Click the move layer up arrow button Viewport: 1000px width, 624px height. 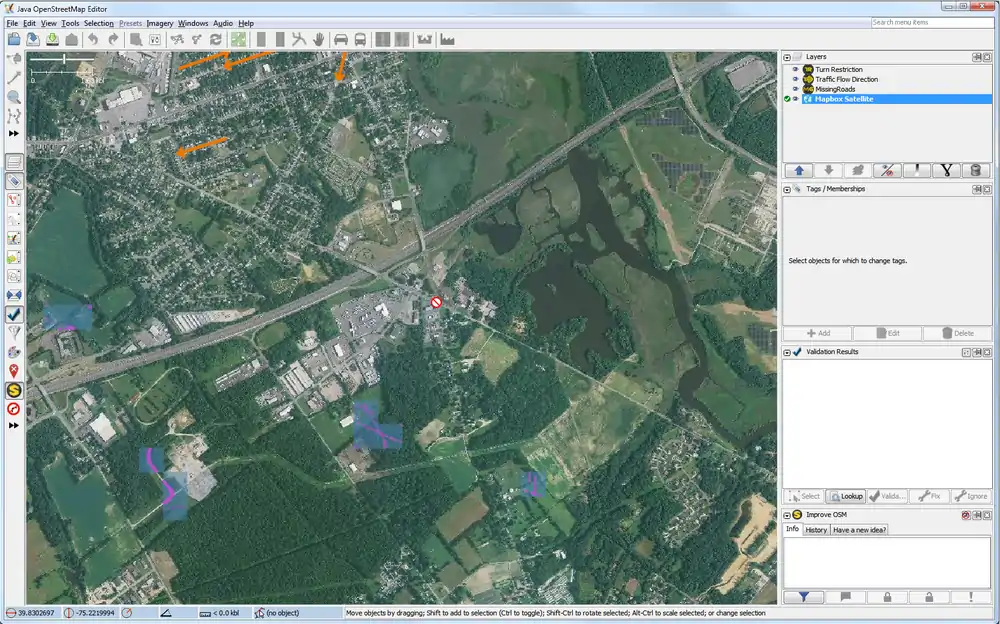coord(799,171)
